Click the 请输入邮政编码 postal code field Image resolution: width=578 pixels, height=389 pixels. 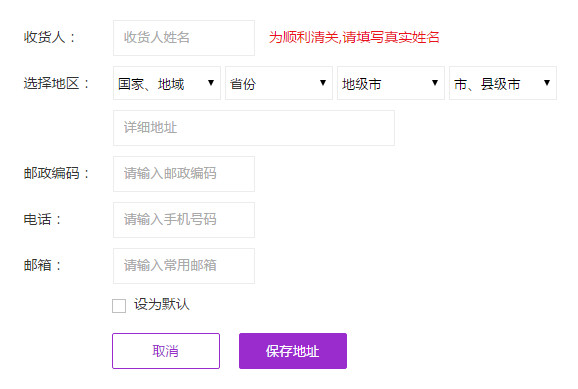pos(184,174)
